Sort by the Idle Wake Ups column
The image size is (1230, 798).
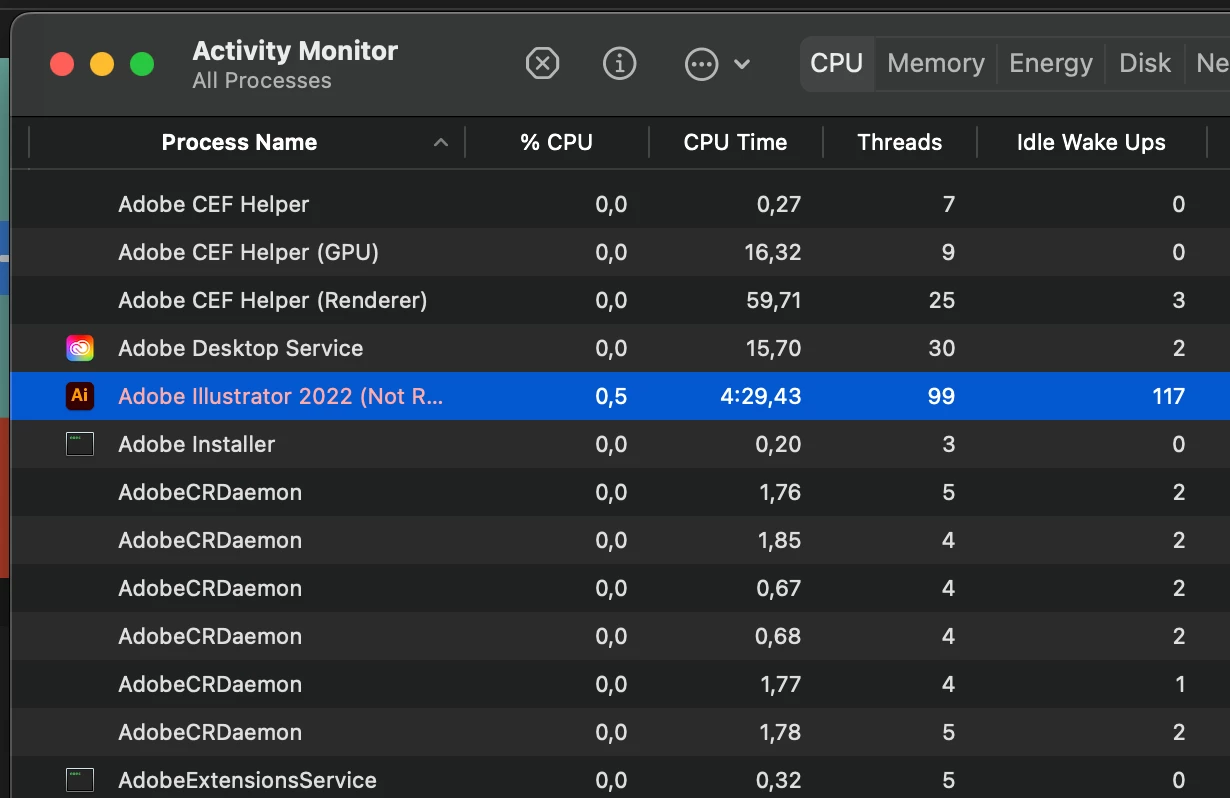tap(1091, 143)
